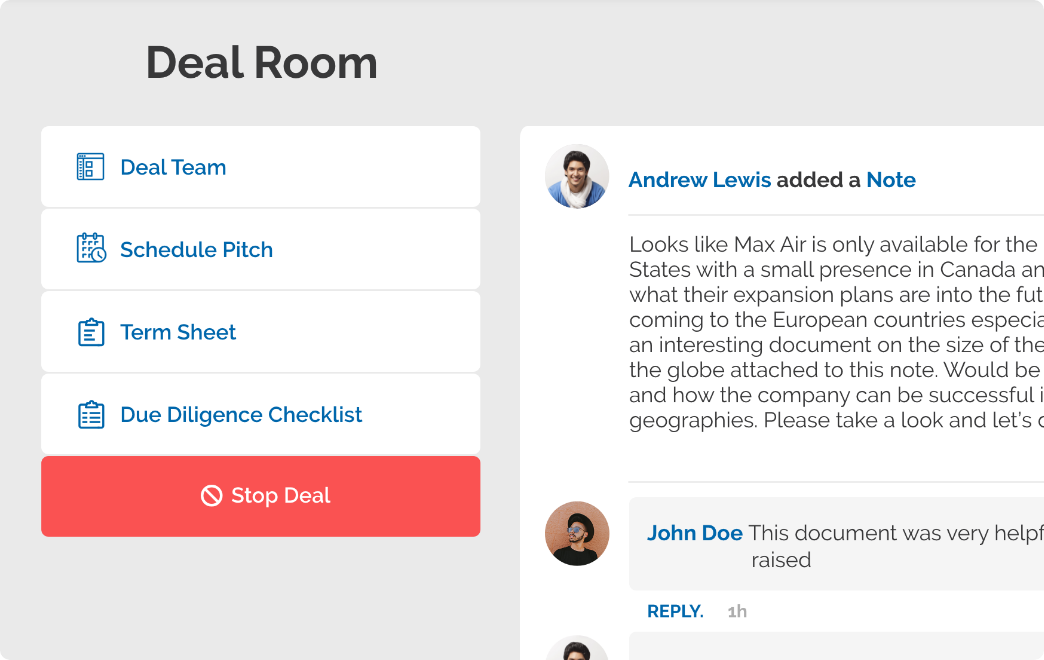Open the John Doe name link
This screenshot has width=1044, height=660.
pyautogui.click(x=694, y=533)
